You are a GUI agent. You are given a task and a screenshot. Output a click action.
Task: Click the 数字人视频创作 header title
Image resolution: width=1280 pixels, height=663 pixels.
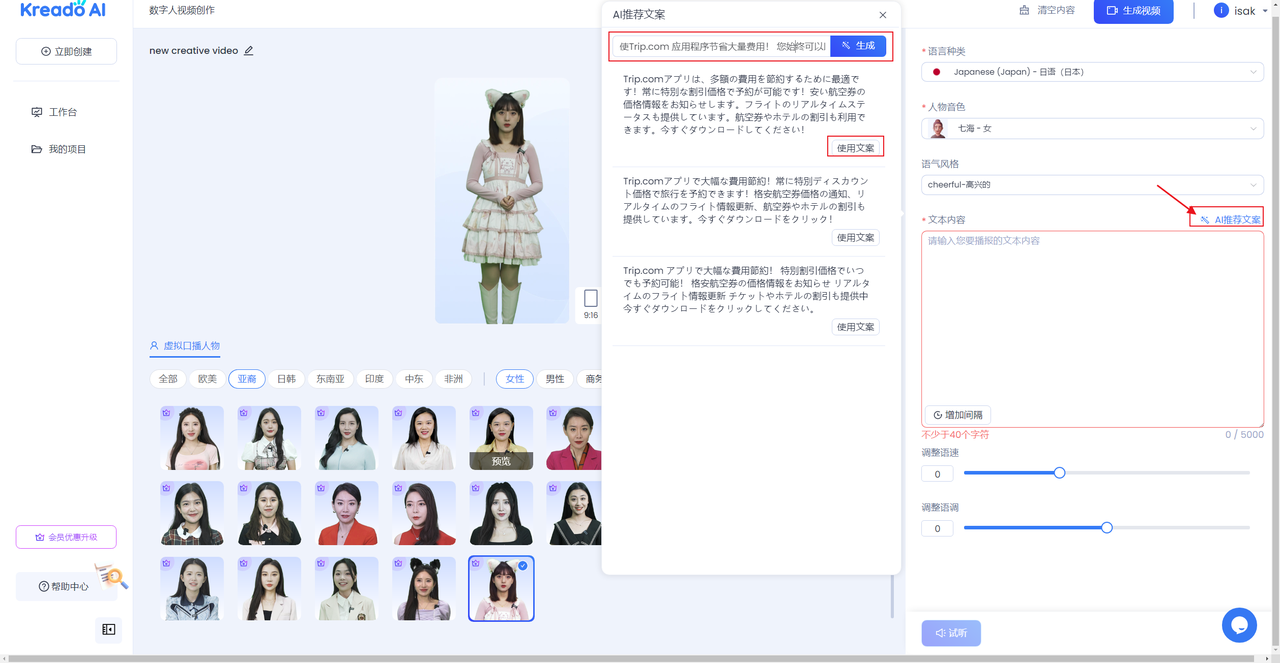(182, 11)
